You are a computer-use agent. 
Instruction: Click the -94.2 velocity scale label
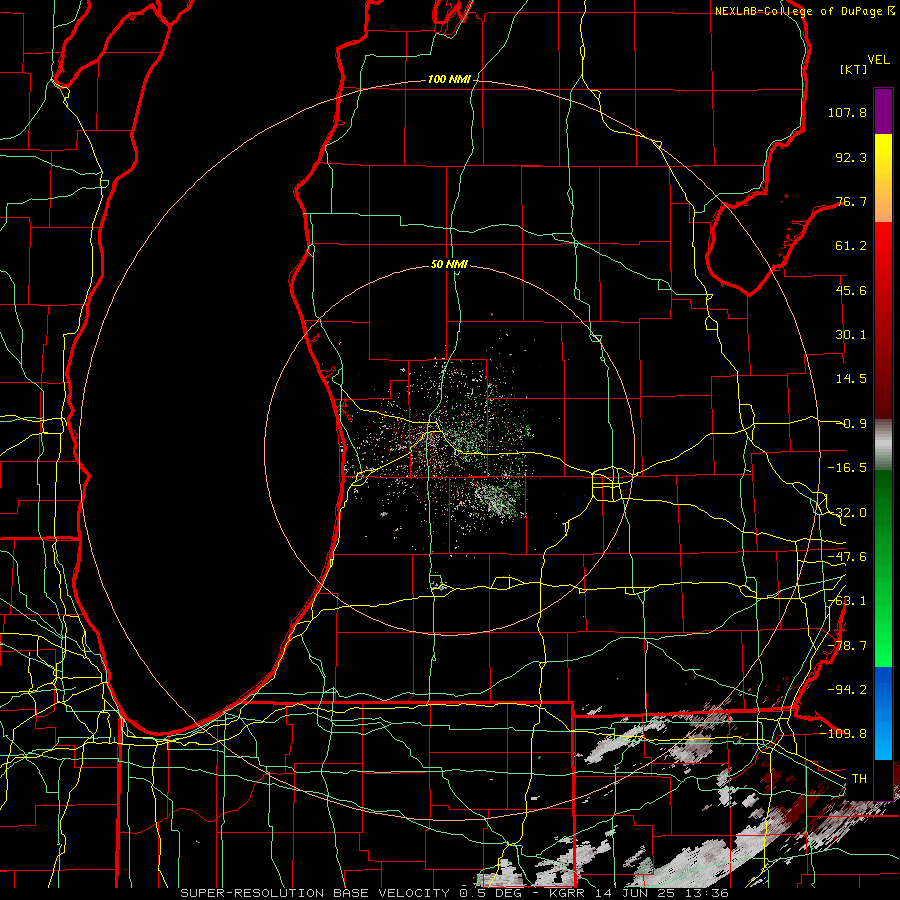(847, 689)
